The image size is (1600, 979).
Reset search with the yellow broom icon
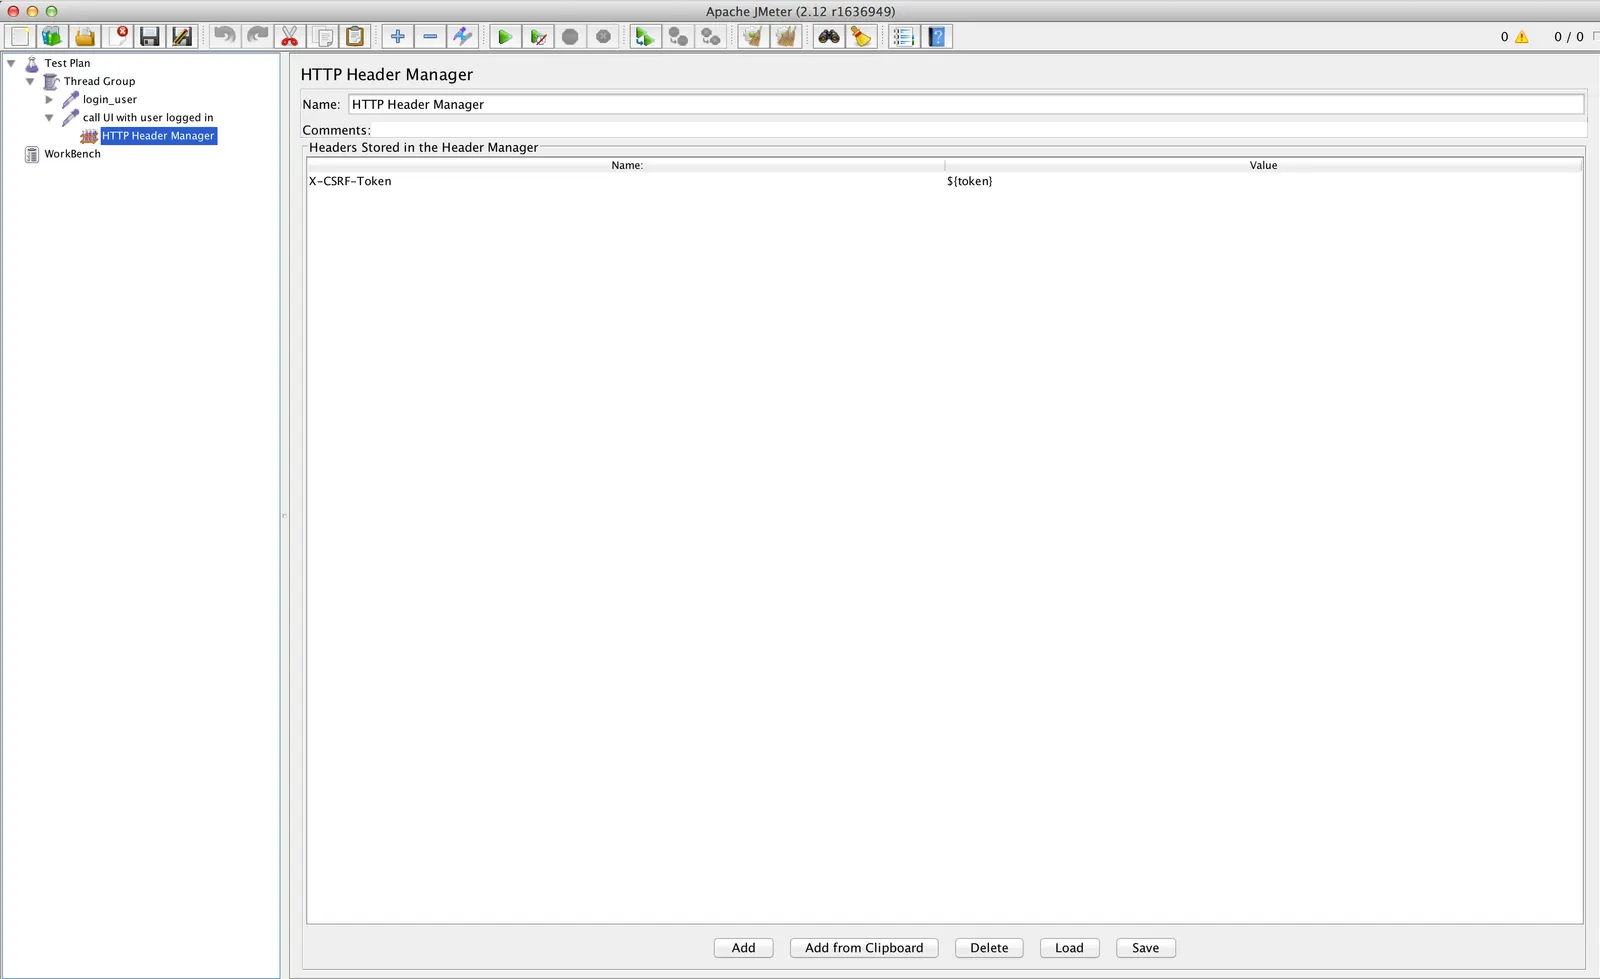coord(861,37)
